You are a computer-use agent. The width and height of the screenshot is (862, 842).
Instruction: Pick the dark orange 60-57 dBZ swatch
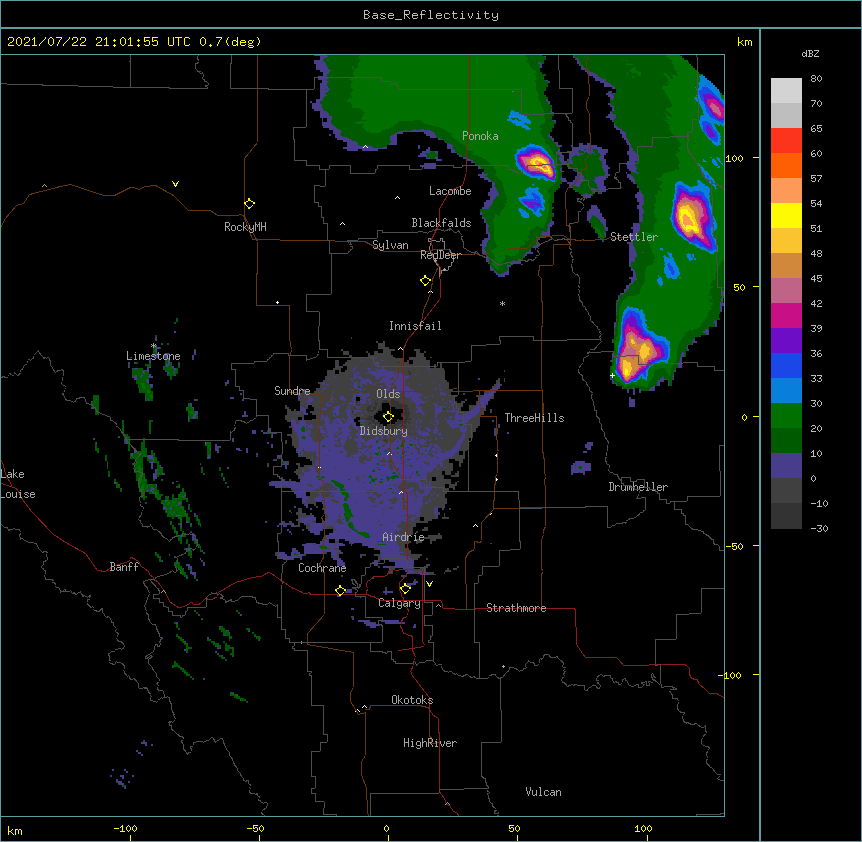[786, 165]
